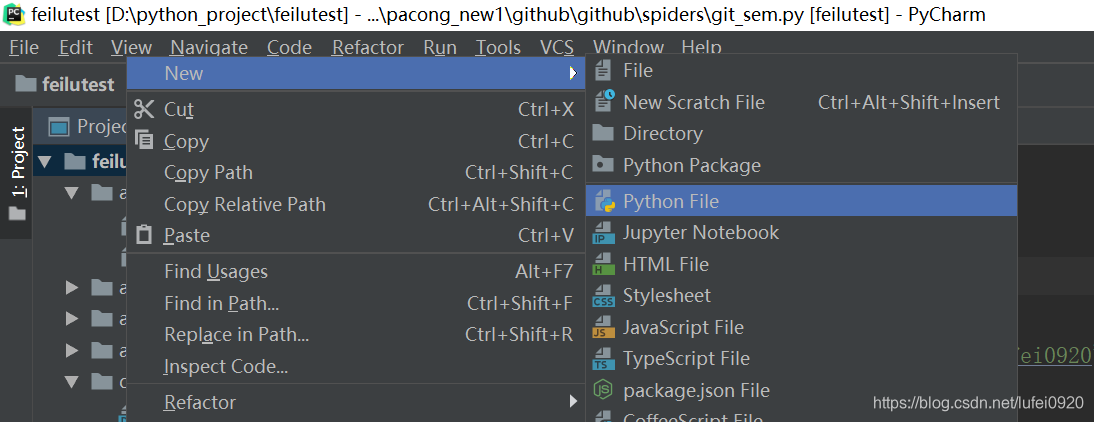Click the package.json File icon
Image resolution: width=1094 pixels, height=422 pixels.
603,390
